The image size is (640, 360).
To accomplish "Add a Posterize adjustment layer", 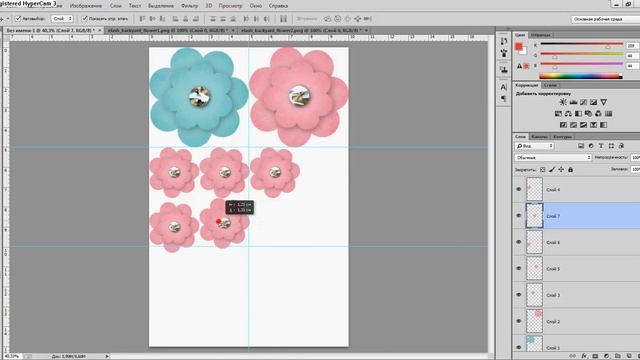I will tap(573, 125).
